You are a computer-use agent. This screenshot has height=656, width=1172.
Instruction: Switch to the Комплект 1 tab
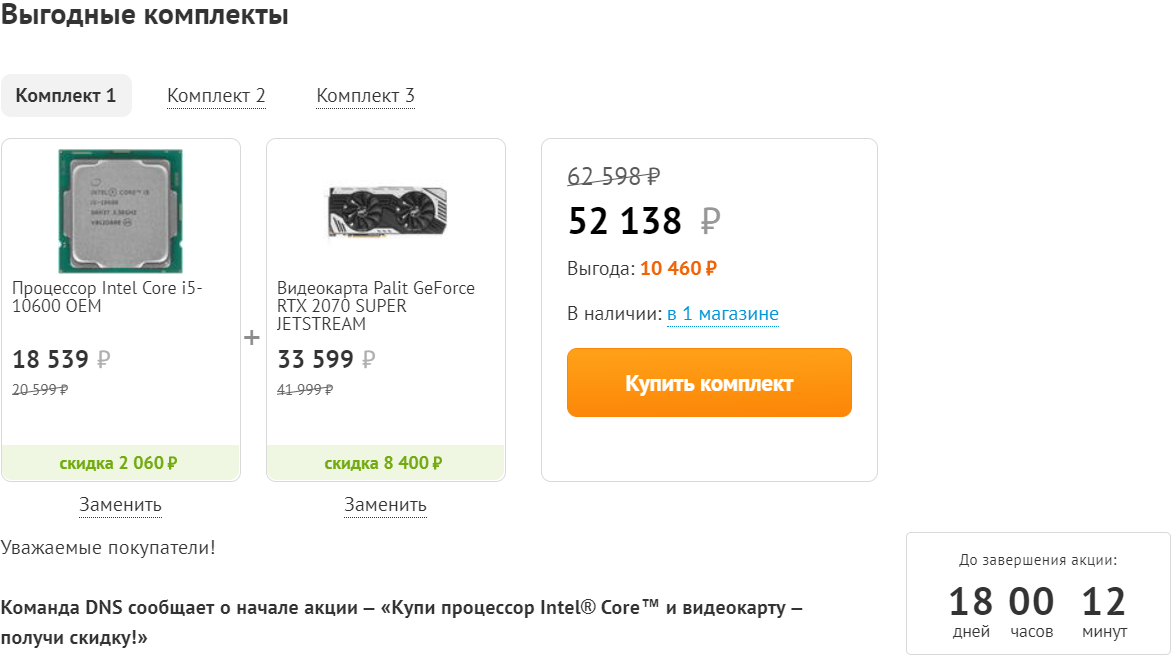[66, 96]
